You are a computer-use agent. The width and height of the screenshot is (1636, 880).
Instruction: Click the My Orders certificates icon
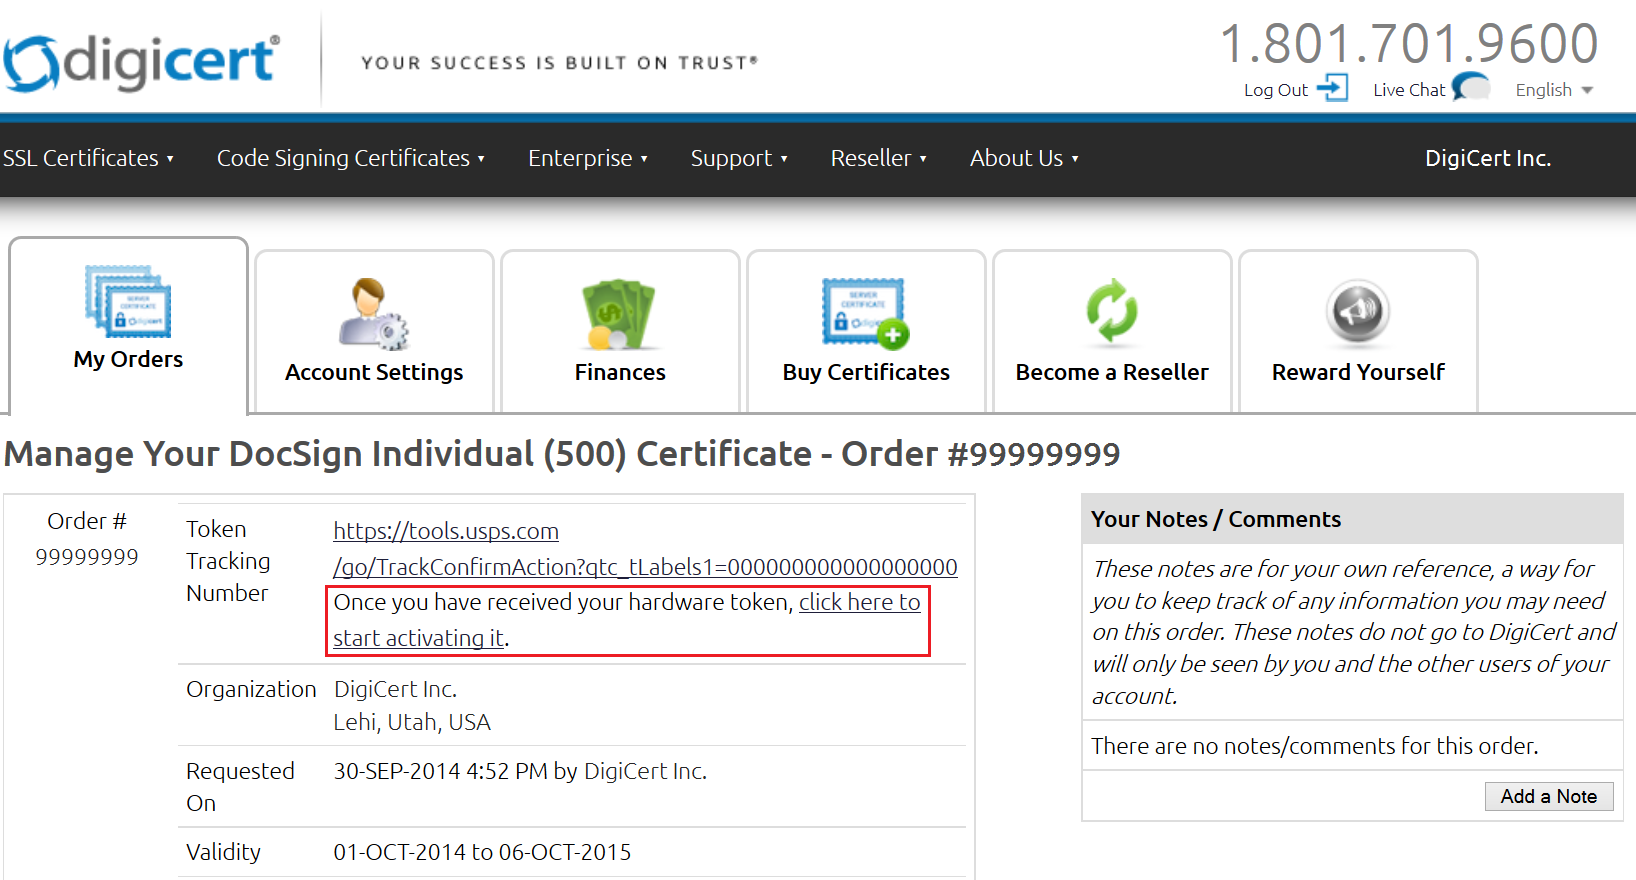click(x=128, y=301)
